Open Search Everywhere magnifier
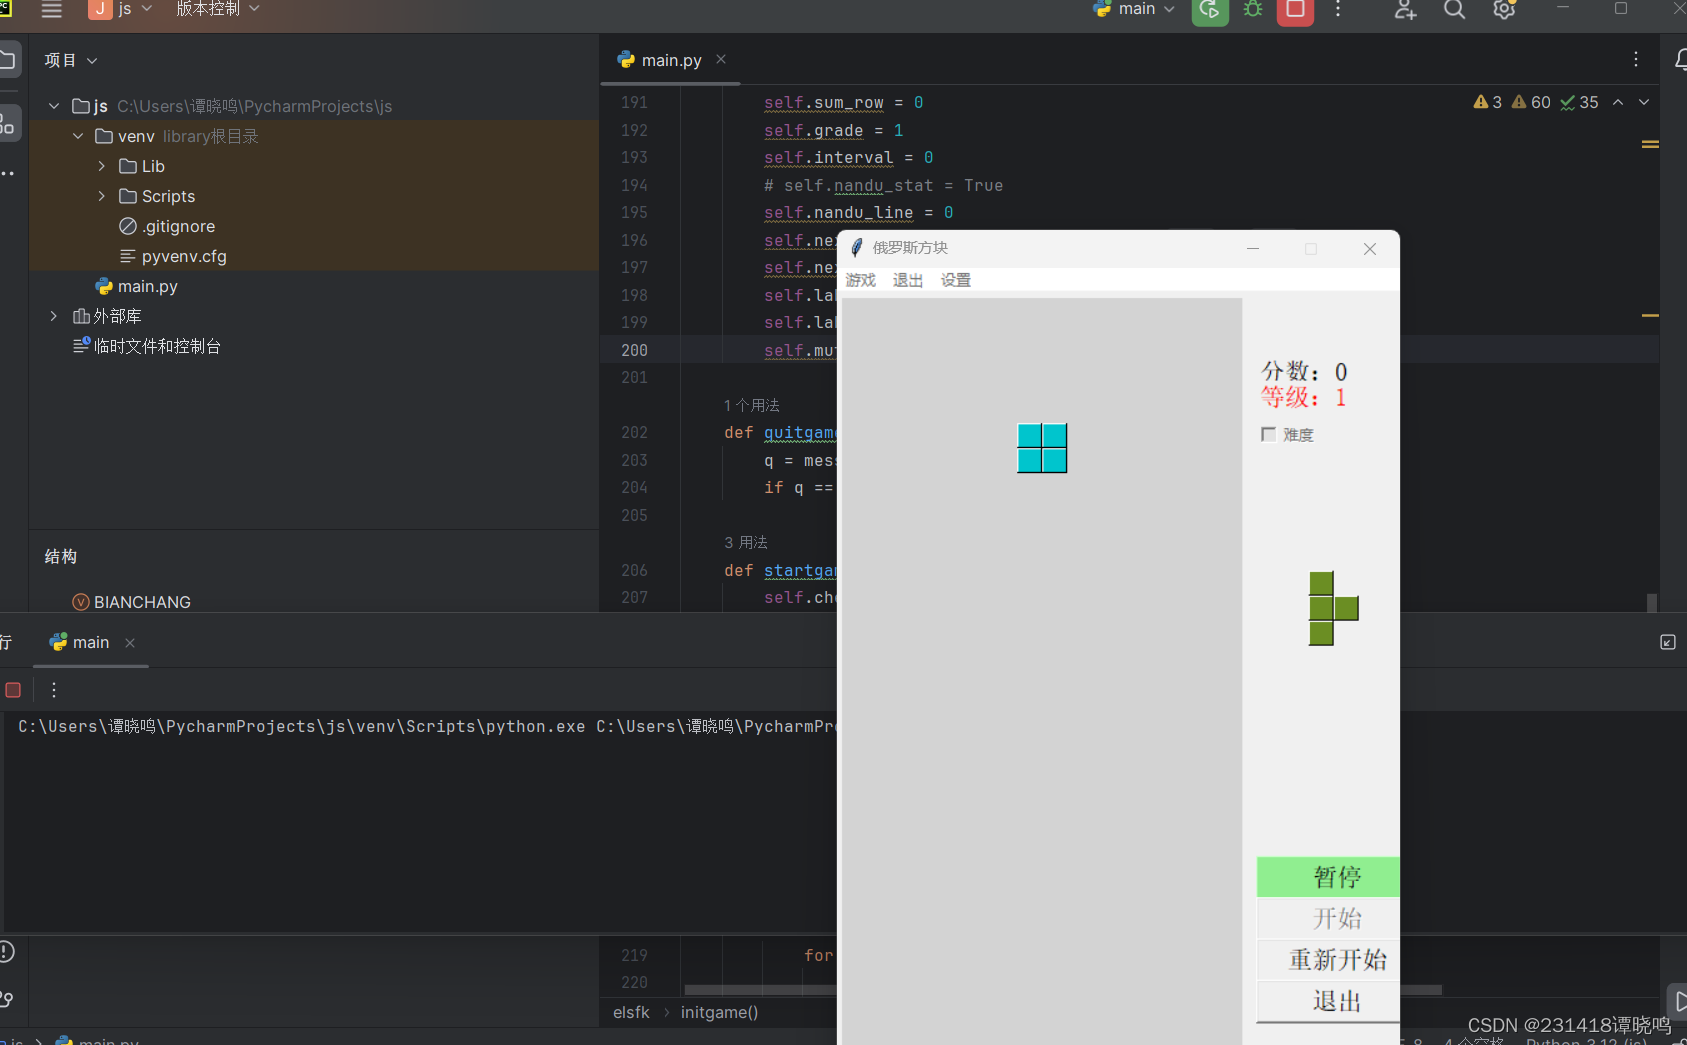This screenshot has width=1687, height=1045. click(x=1455, y=10)
